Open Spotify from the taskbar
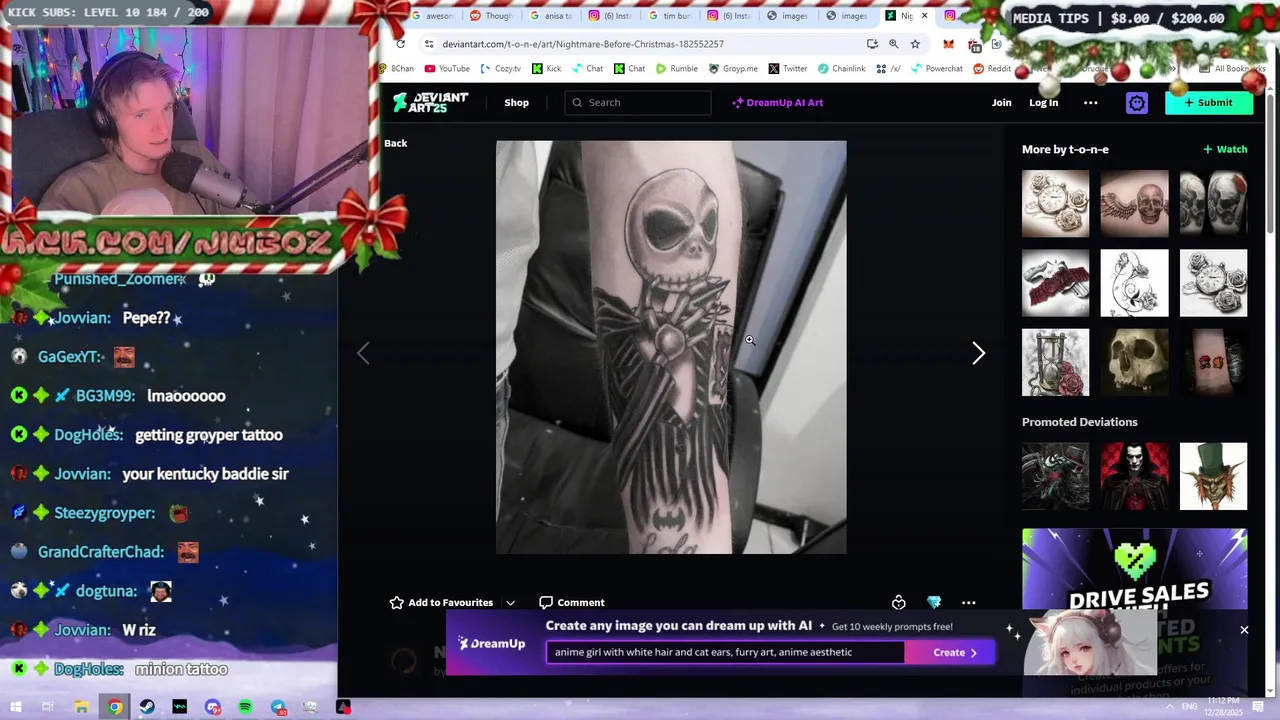Viewport: 1280px width, 720px height. pos(245,707)
